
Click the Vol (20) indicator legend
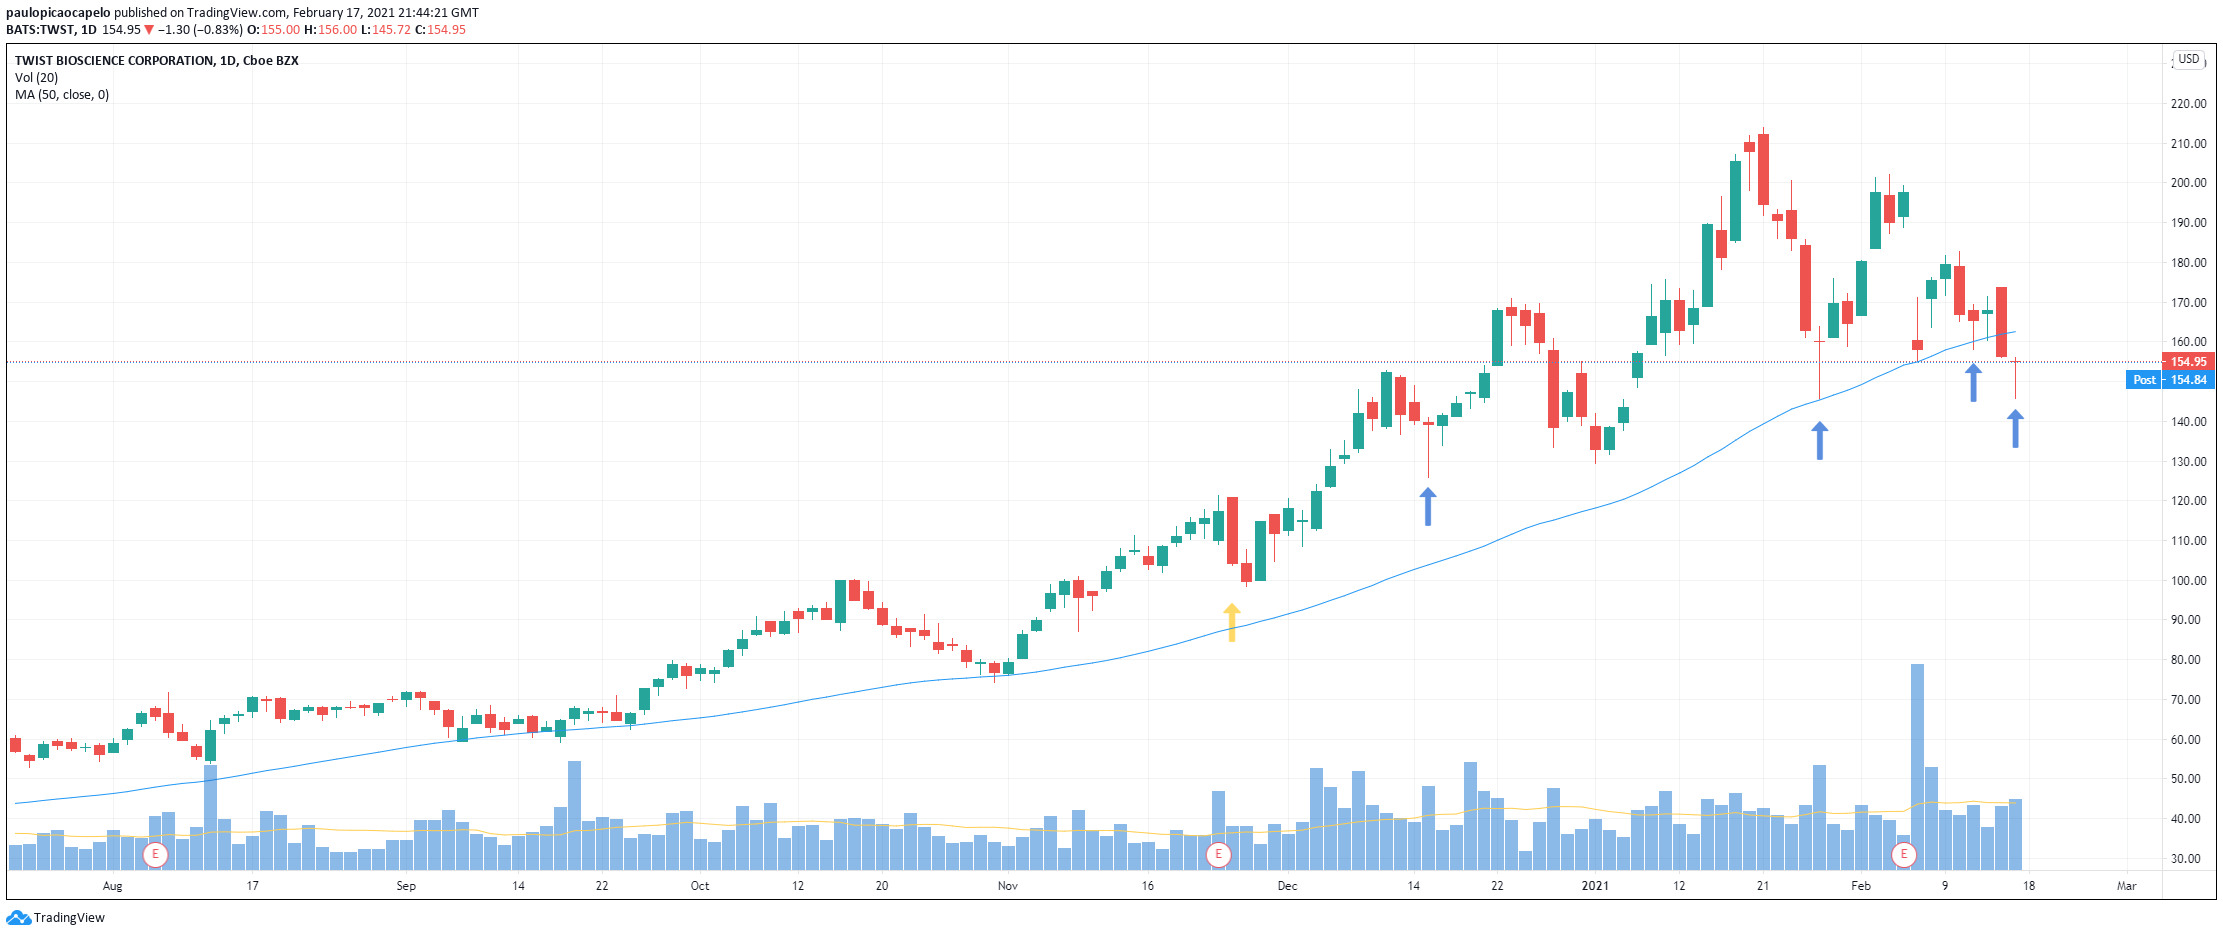coord(36,78)
